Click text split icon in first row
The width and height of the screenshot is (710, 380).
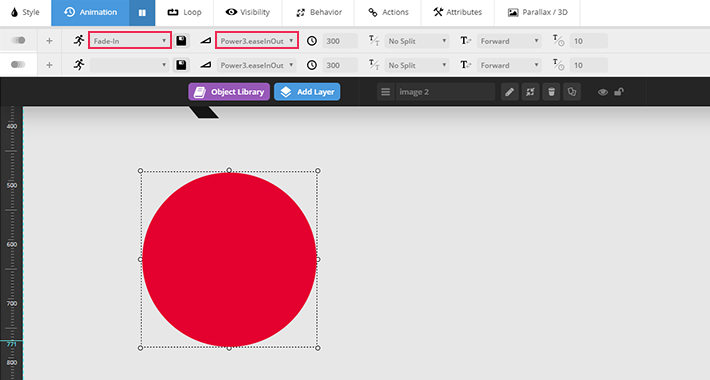pos(374,41)
